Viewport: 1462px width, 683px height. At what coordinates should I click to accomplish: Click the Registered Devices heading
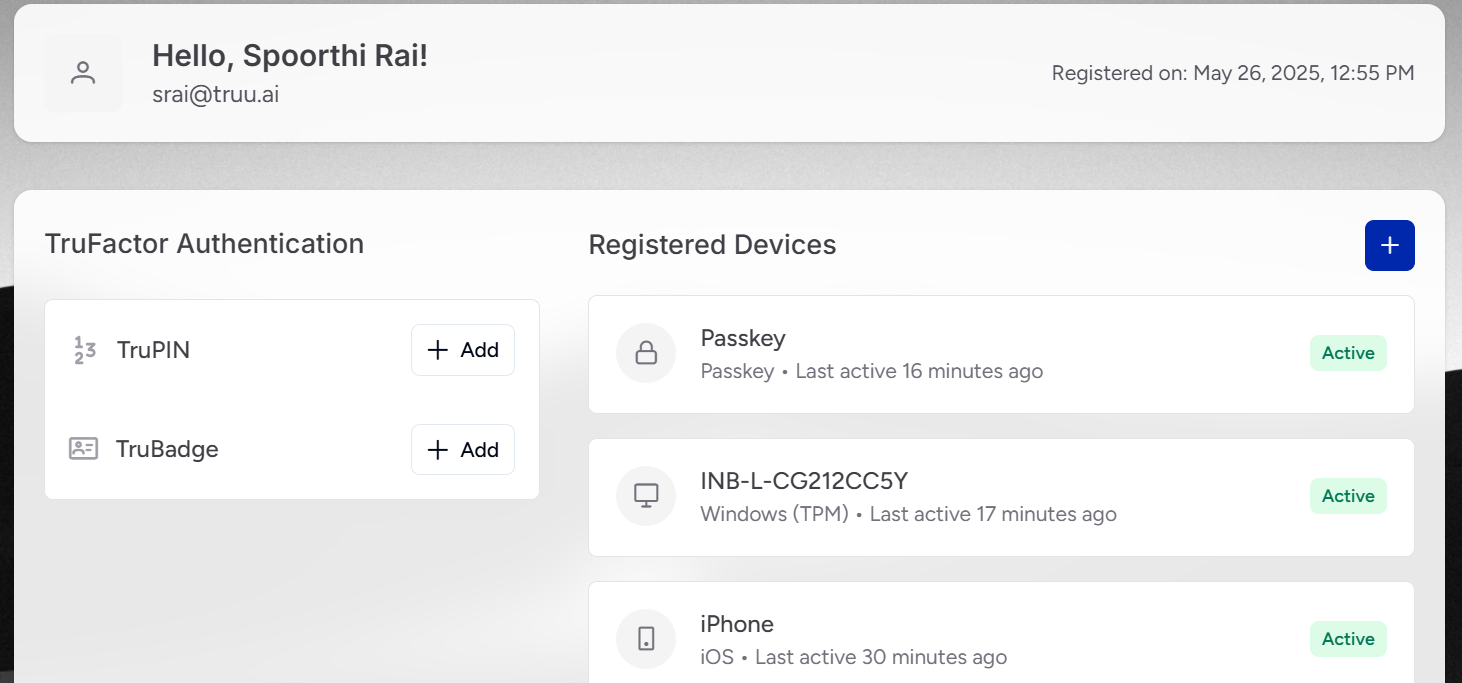point(712,245)
